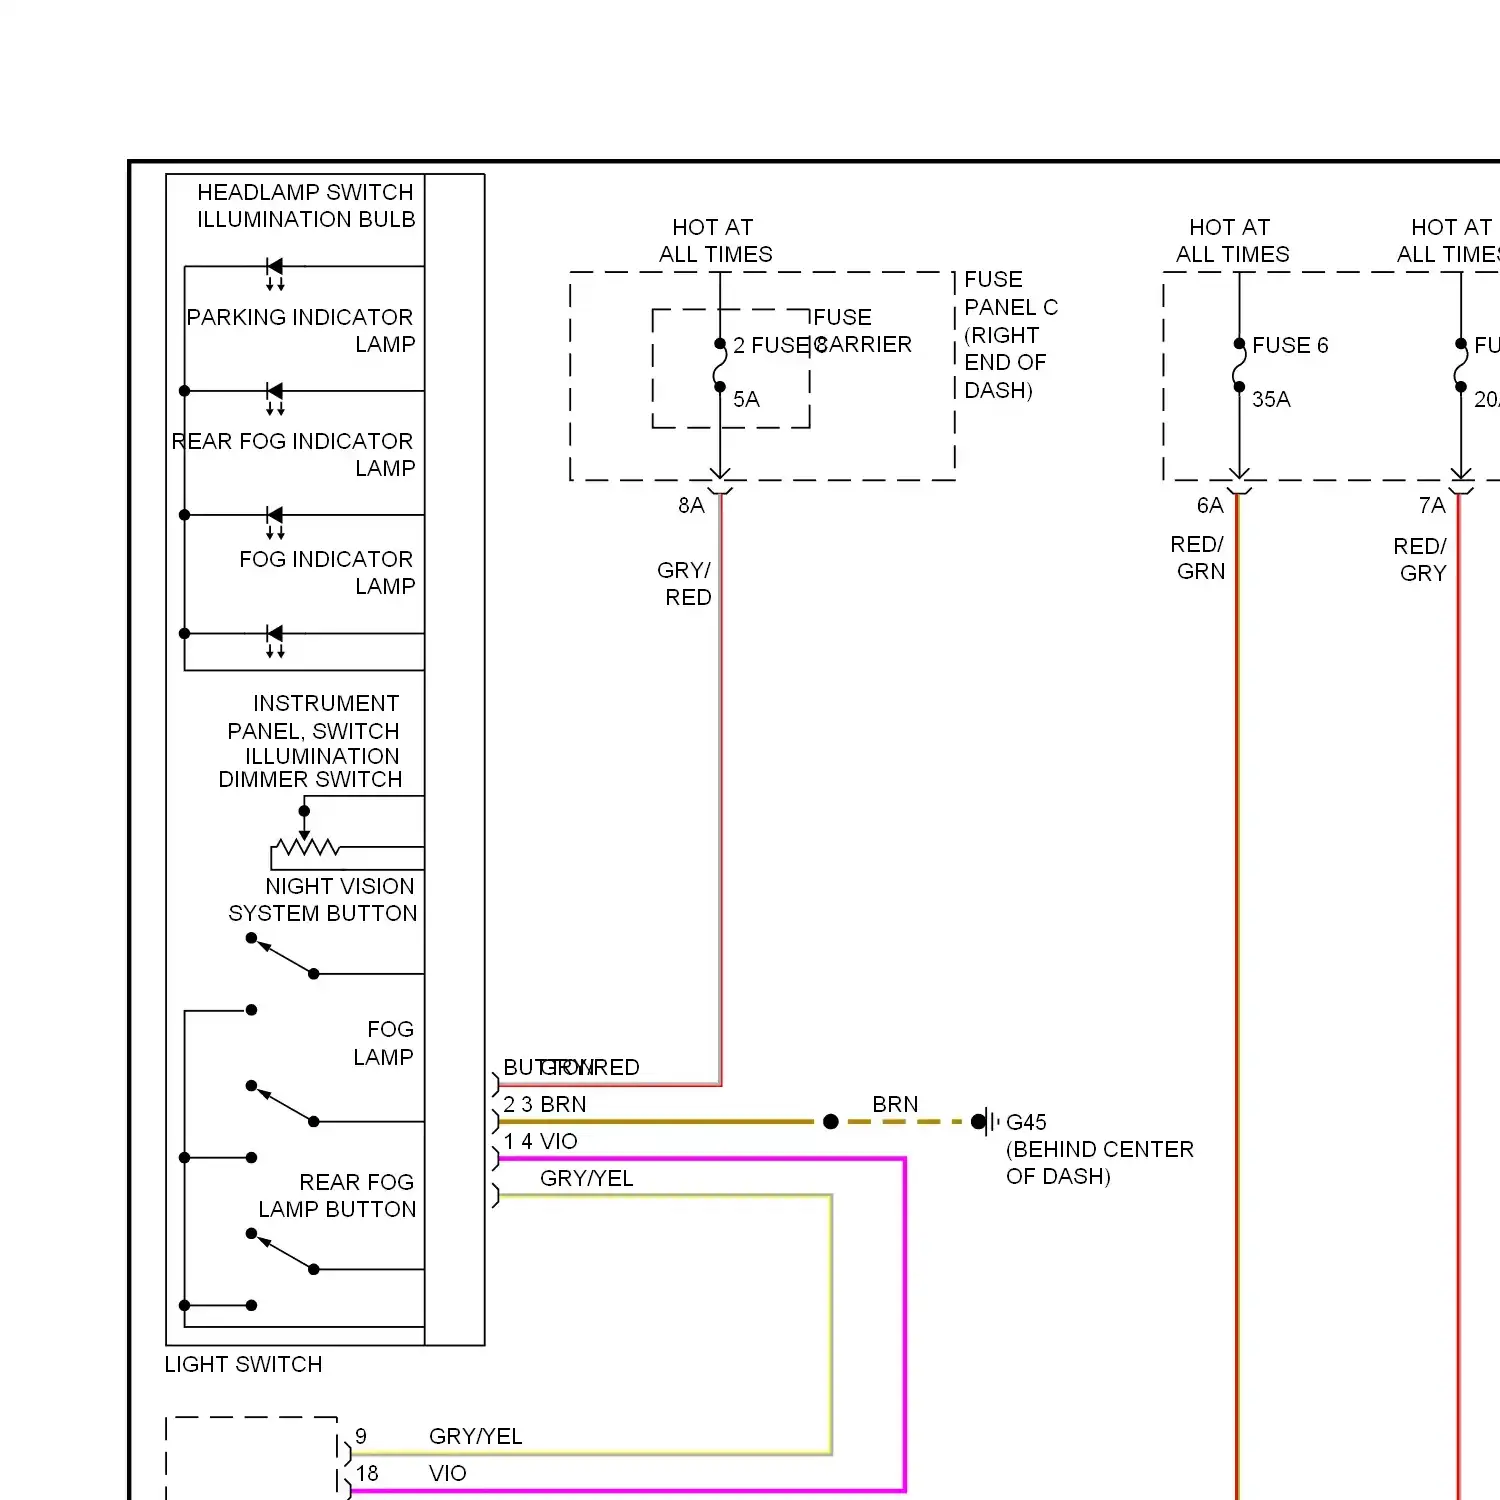Select the BRN label on dashed wire
Image resolution: width=1500 pixels, height=1500 pixels.
tap(895, 1104)
